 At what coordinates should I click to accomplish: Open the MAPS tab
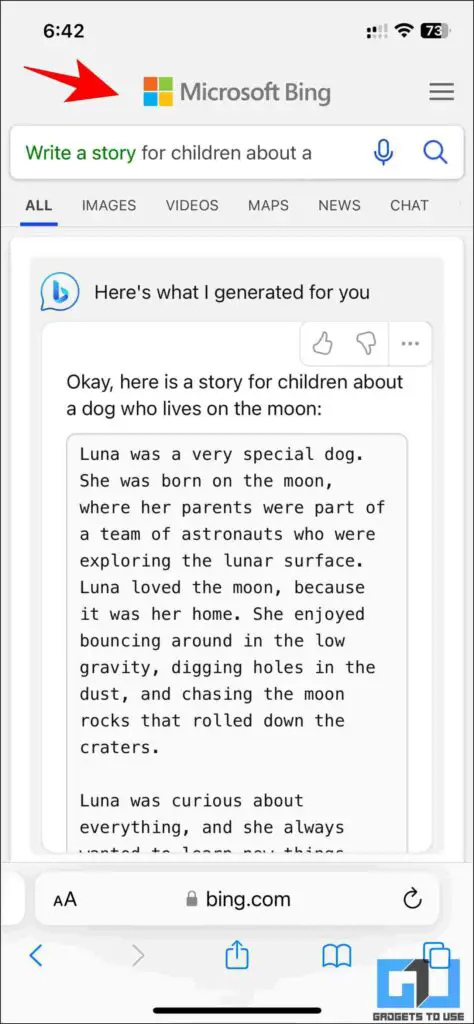point(268,205)
